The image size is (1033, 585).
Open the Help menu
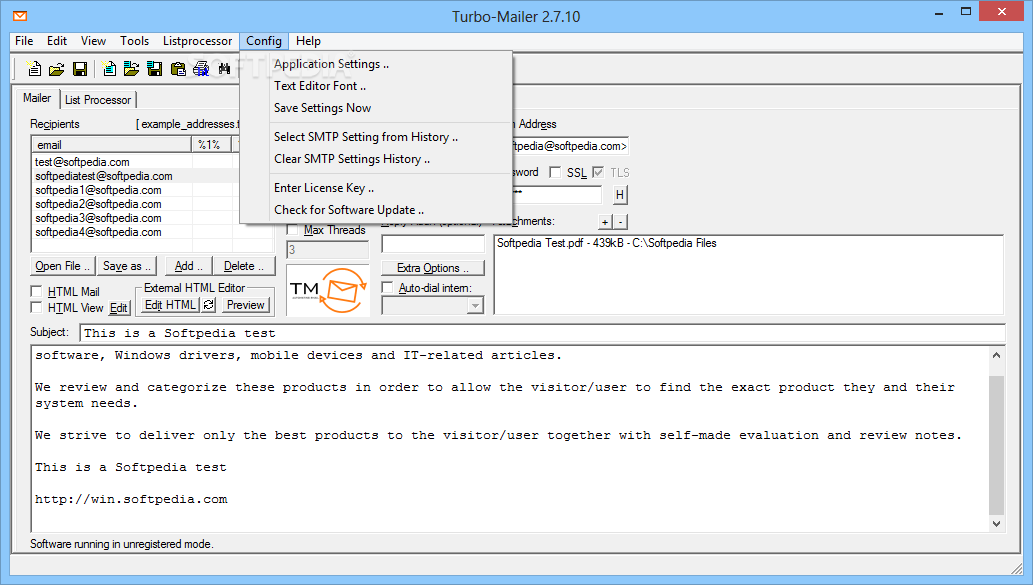308,41
